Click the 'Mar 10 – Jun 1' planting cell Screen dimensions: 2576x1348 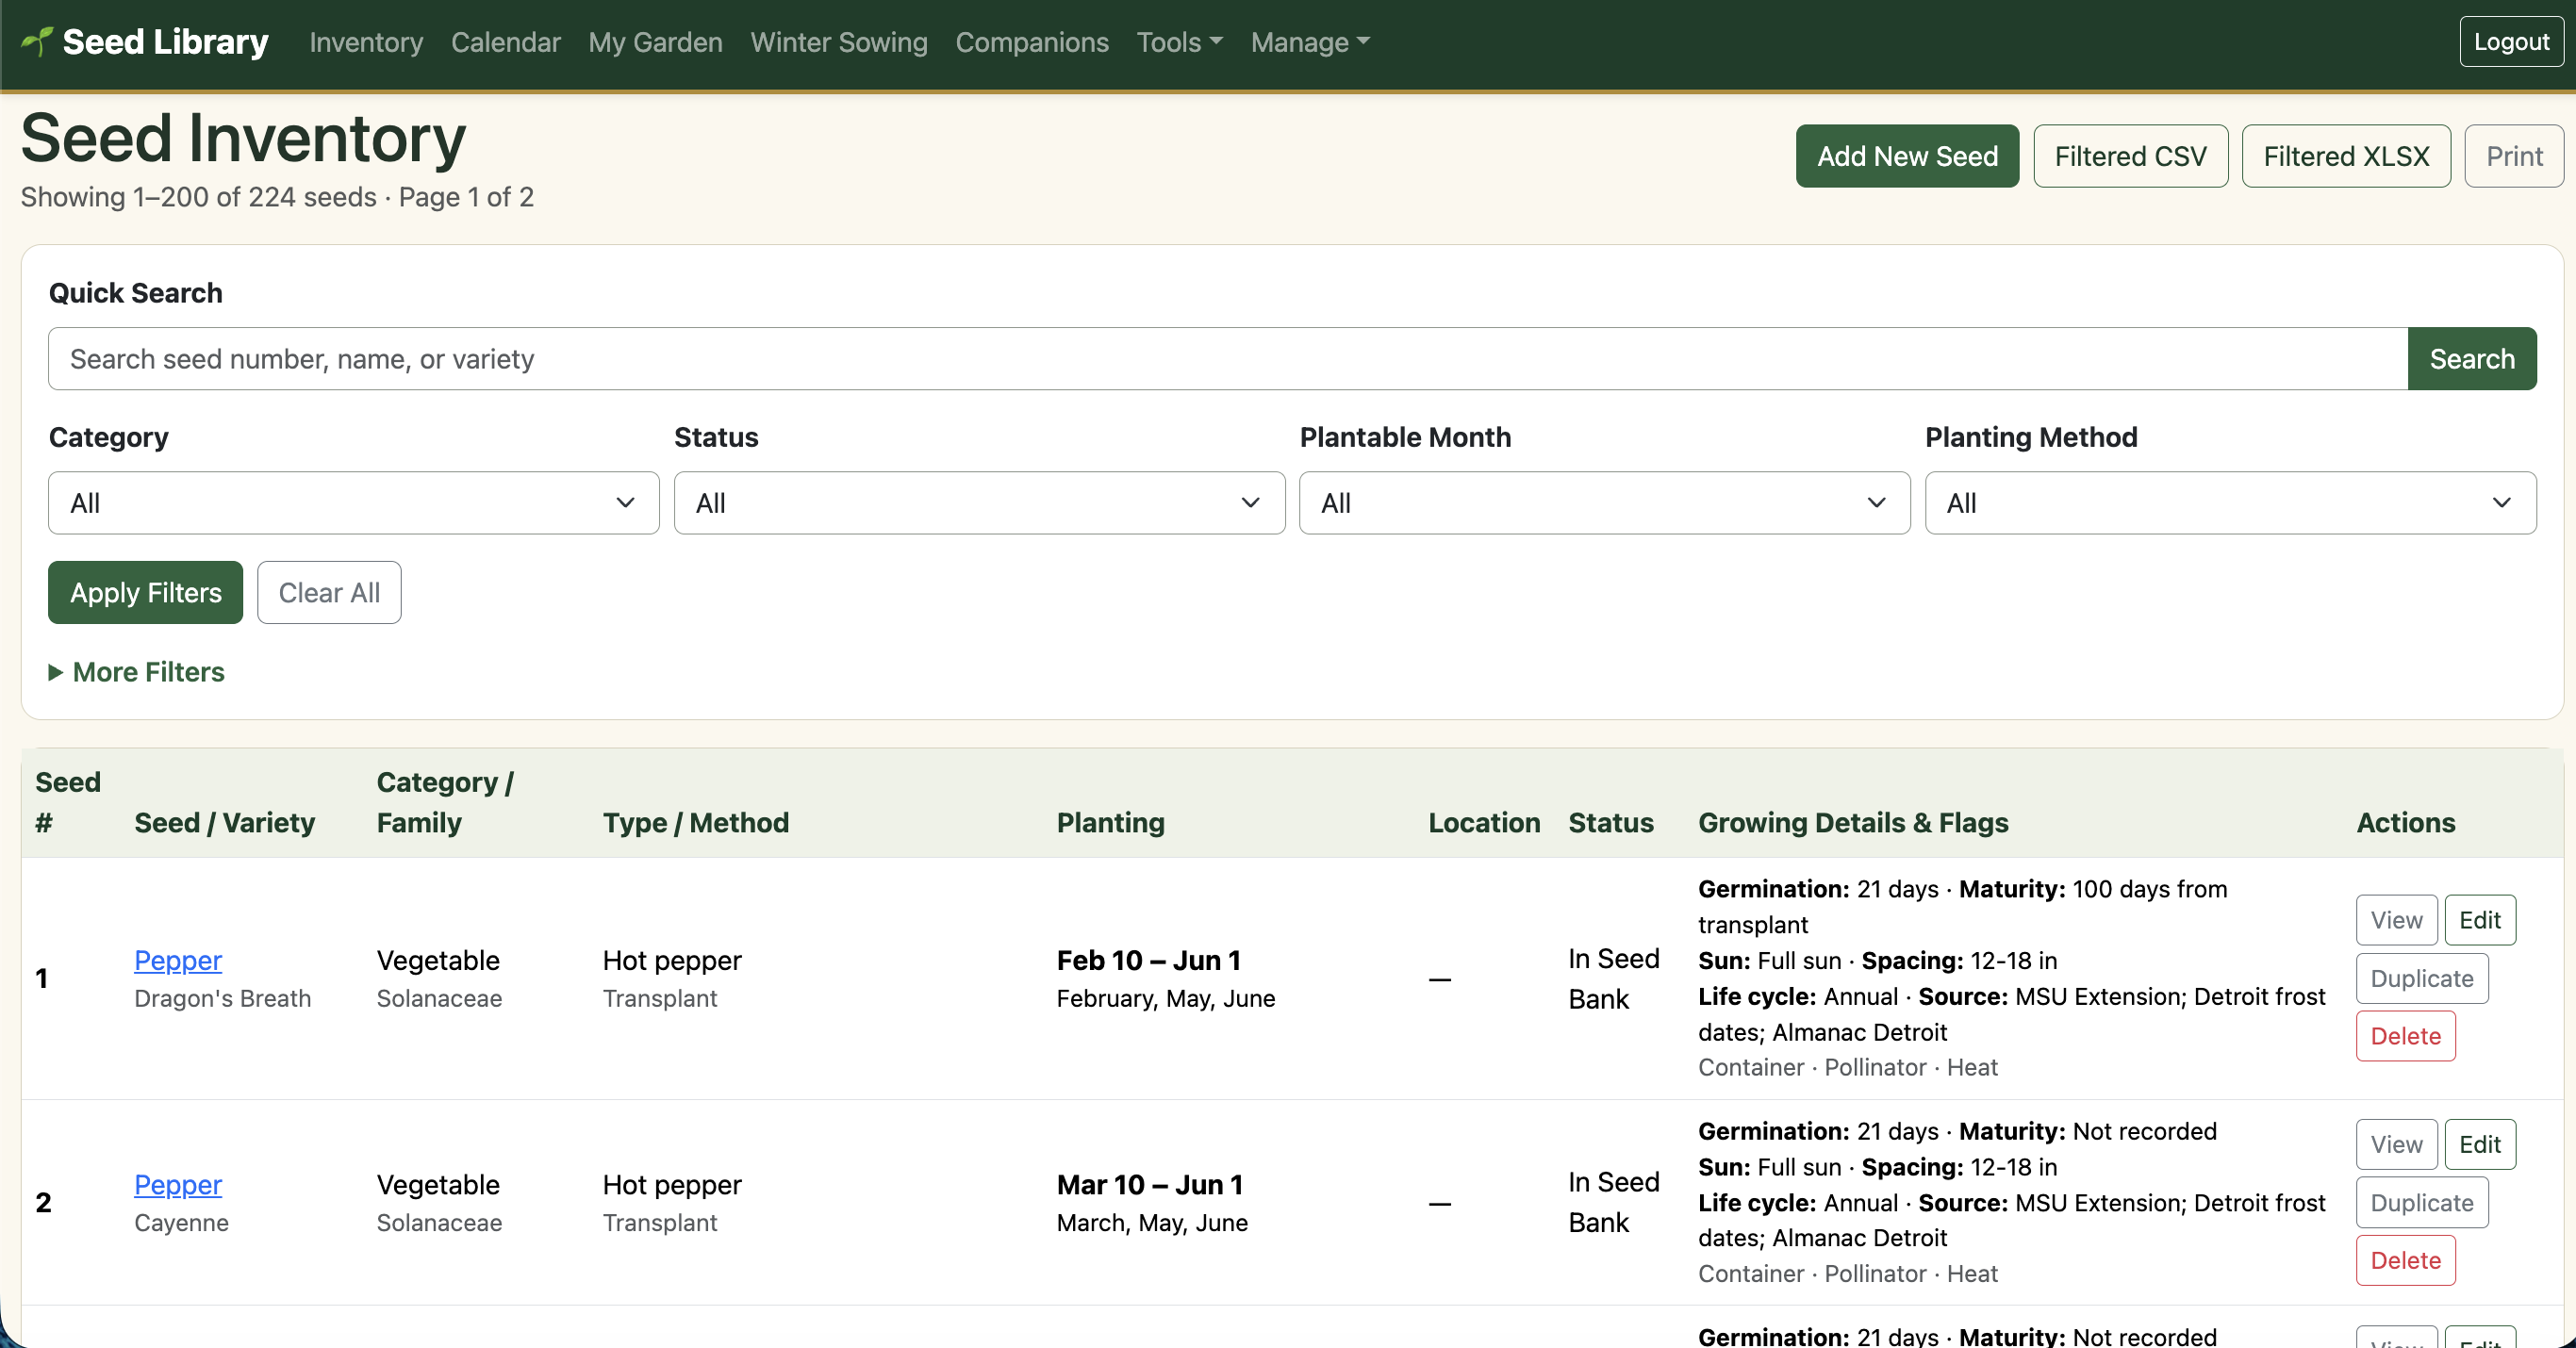(x=1150, y=1184)
